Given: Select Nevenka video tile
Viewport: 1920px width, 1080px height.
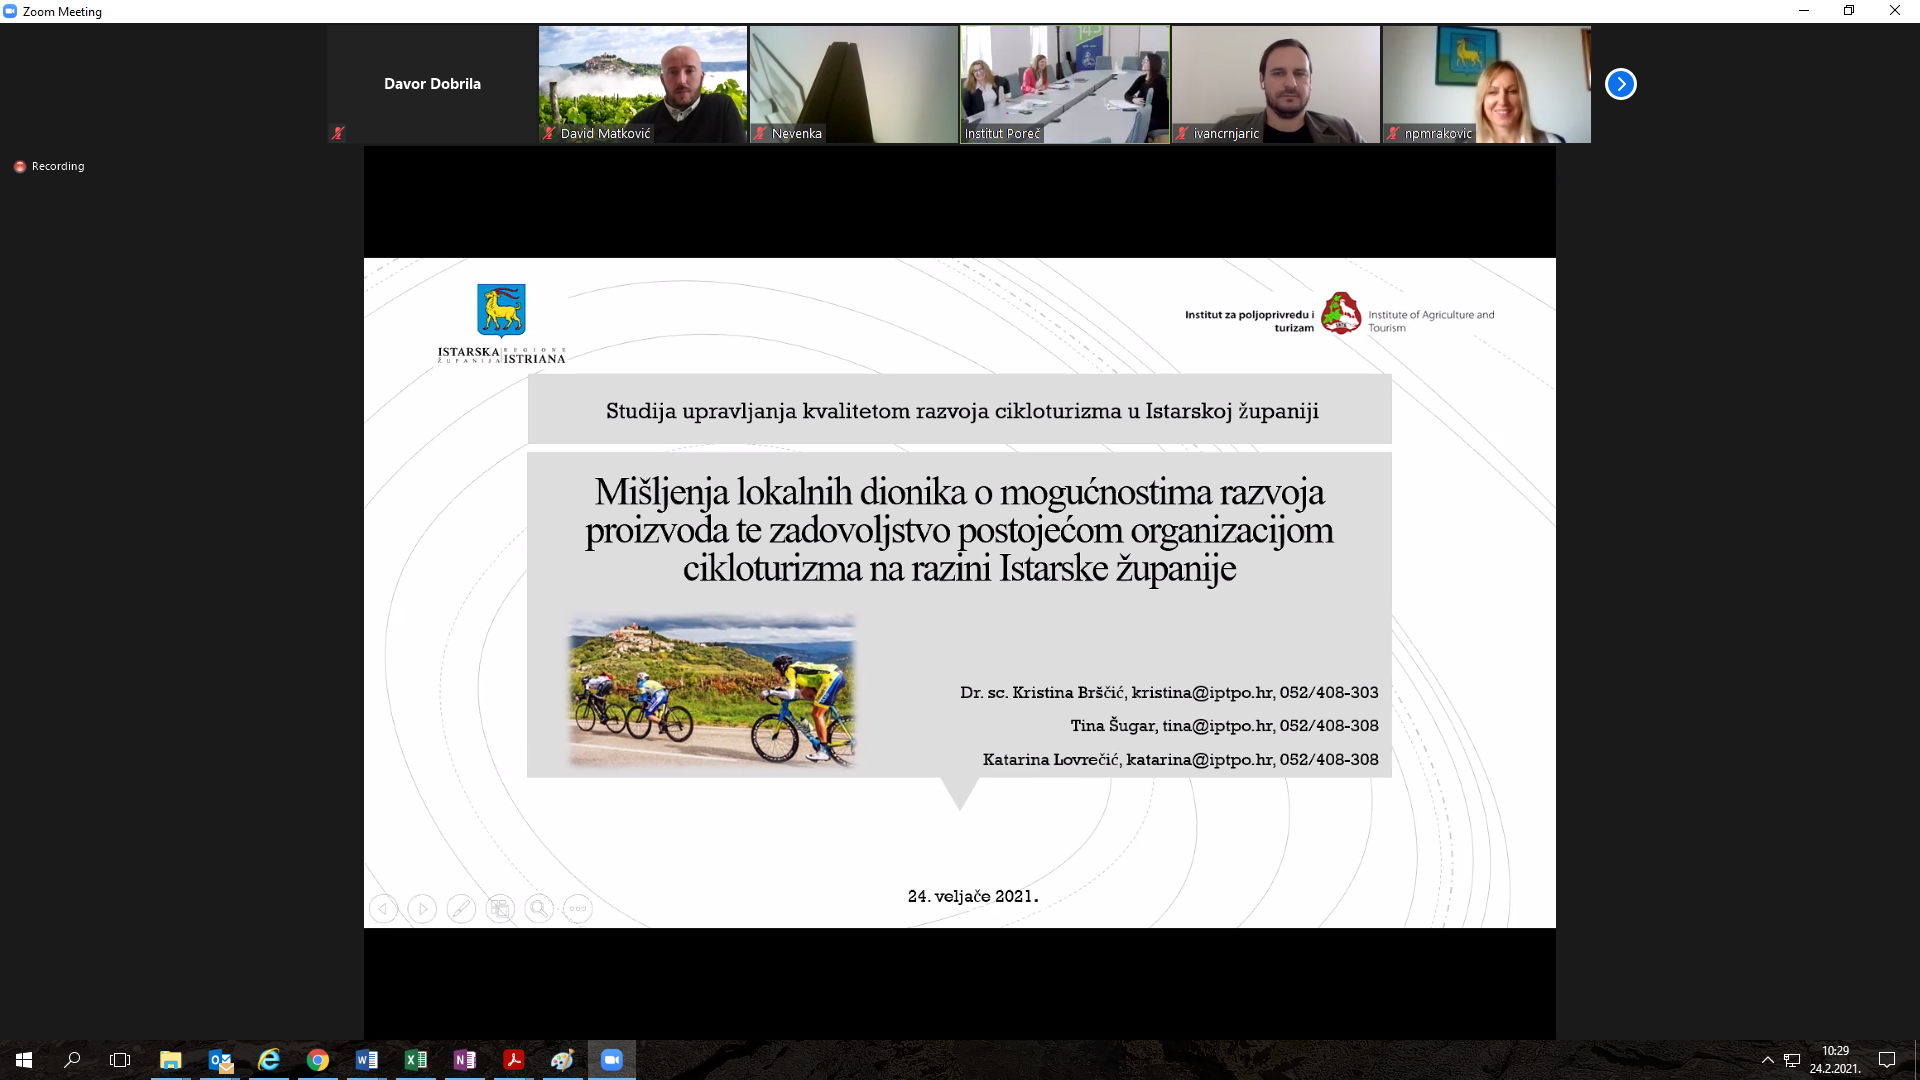Looking at the screenshot, I should (854, 84).
